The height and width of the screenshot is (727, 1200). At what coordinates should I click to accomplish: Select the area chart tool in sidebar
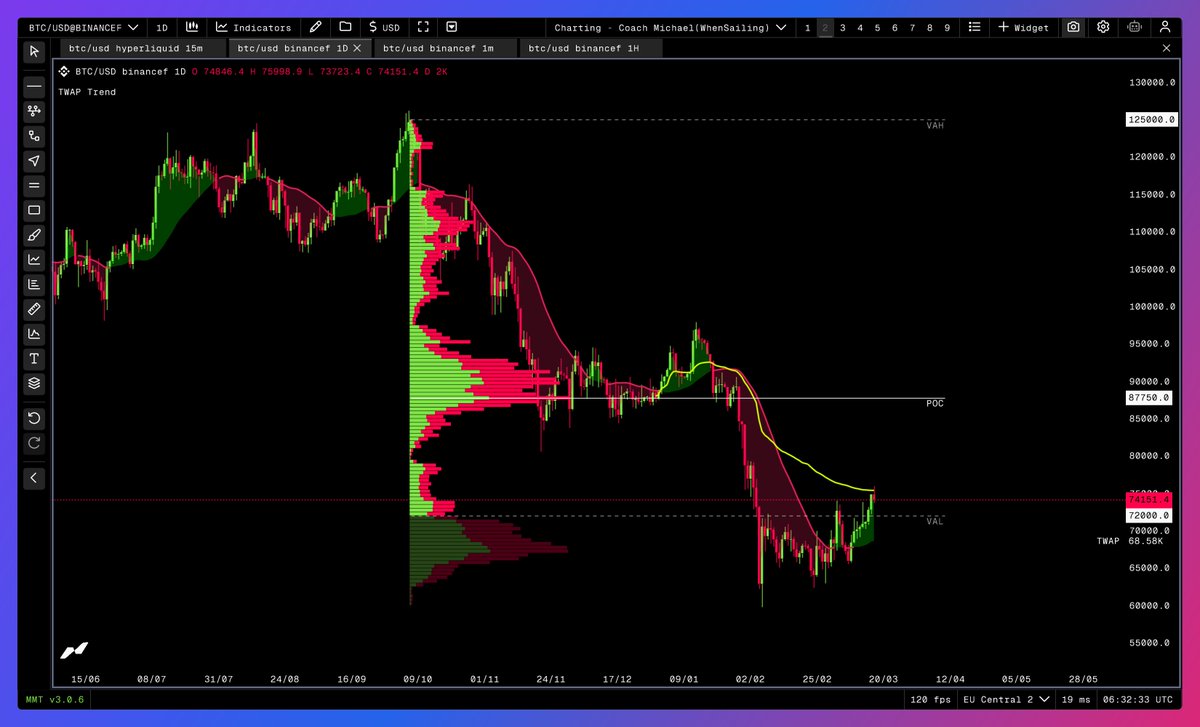tap(34, 334)
